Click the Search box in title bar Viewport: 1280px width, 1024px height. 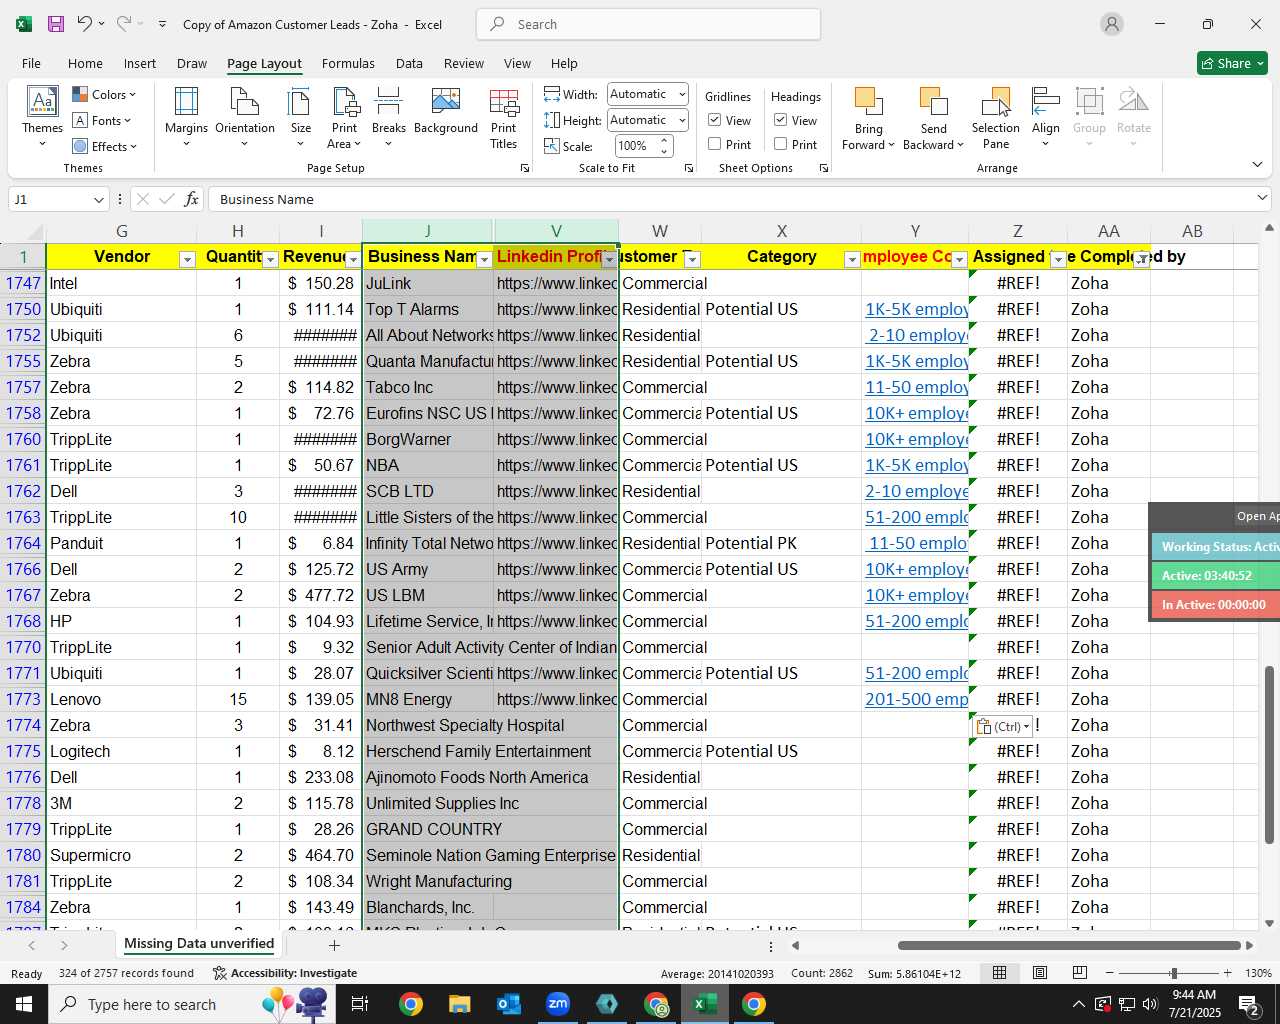click(x=648, y=24)
